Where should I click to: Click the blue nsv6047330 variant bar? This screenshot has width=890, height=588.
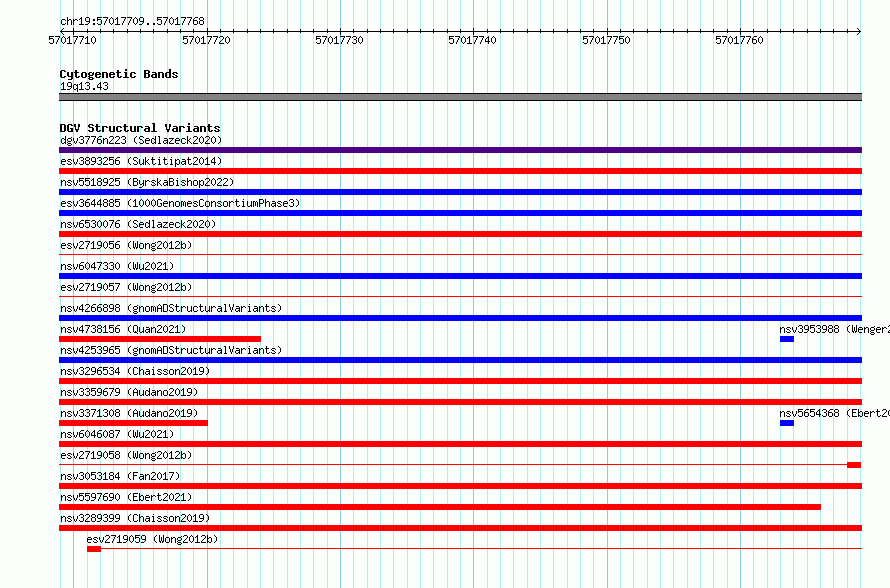point(460,276)
